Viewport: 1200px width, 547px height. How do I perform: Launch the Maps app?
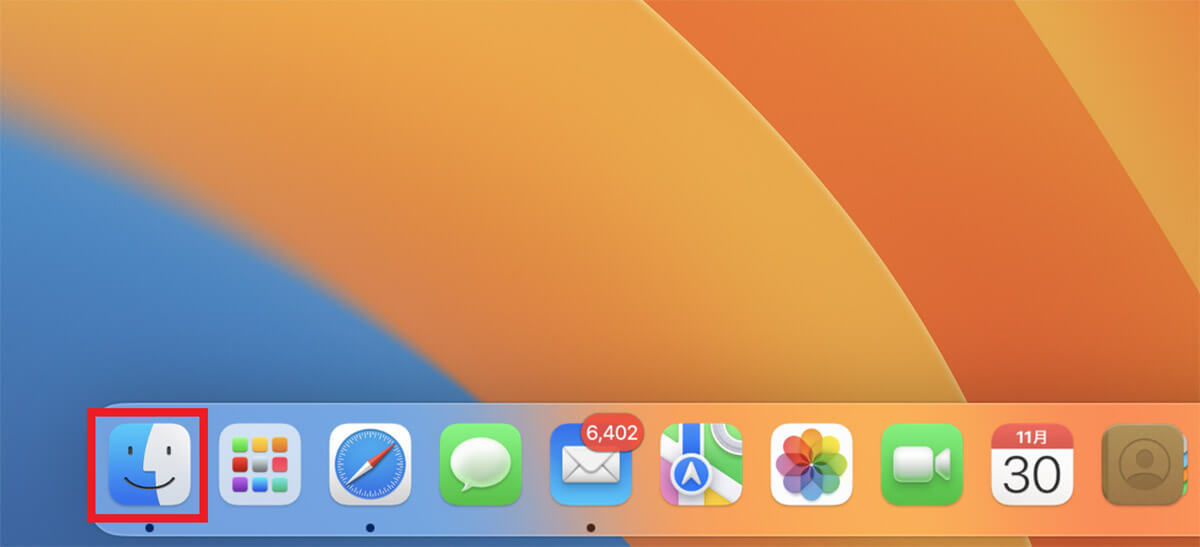point(701,464)
